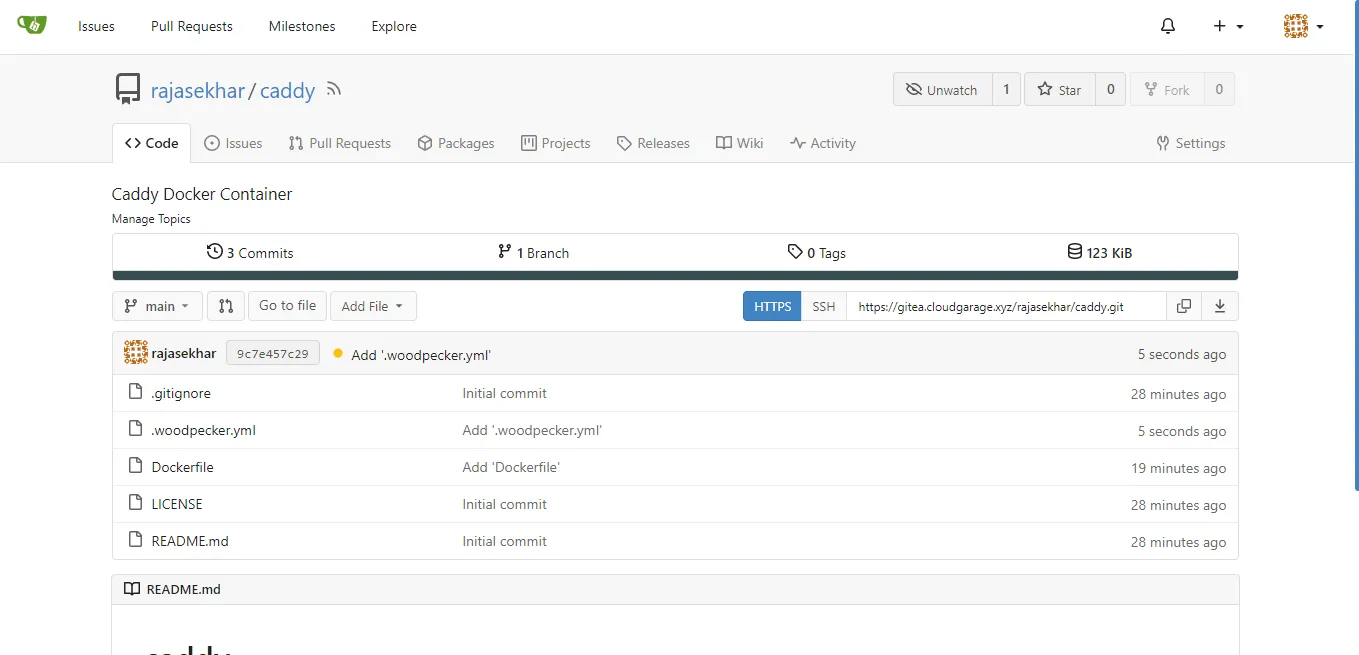Click the 19 minutes ago timestamp

tap(1178, 468)
